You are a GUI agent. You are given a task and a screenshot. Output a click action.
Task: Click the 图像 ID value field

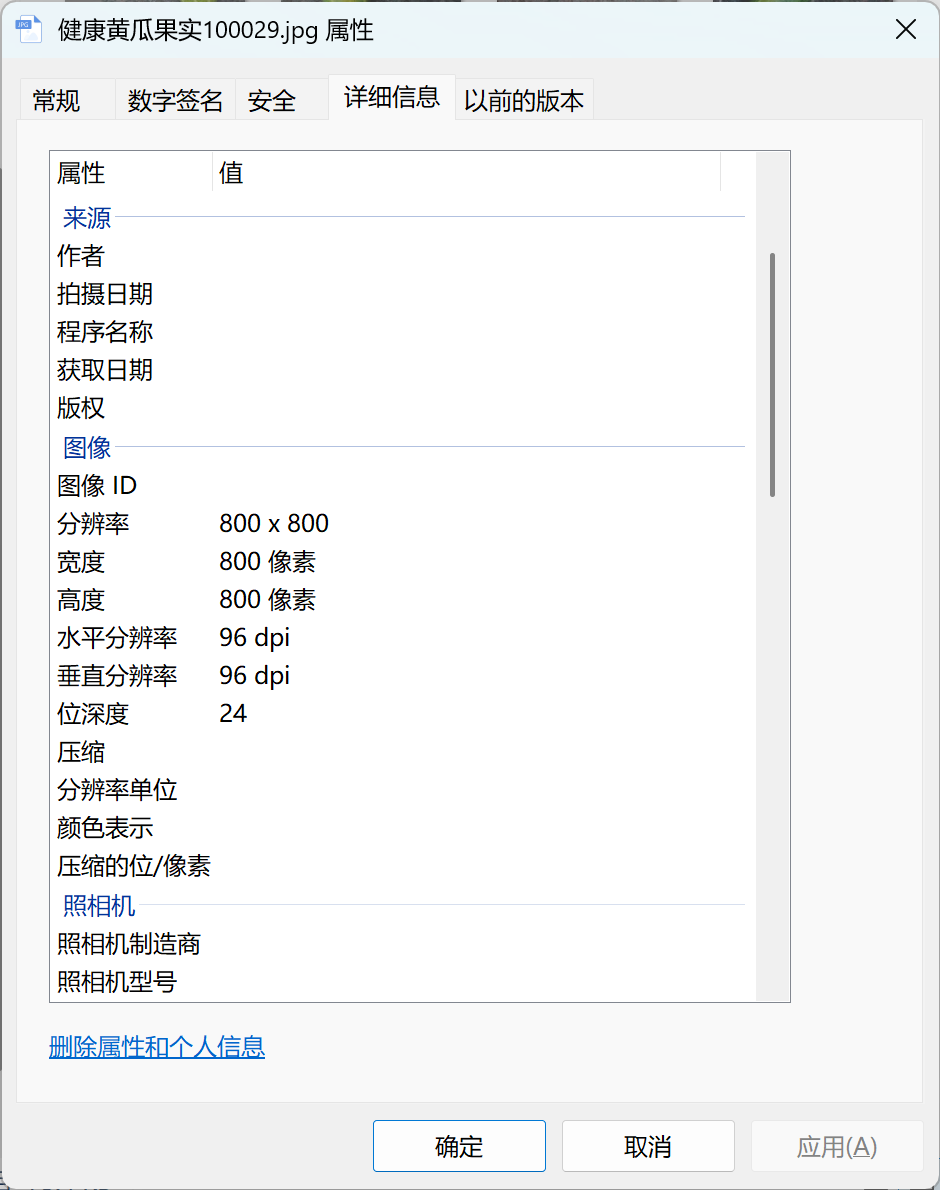pyautogui.click(x=400, y=485)
